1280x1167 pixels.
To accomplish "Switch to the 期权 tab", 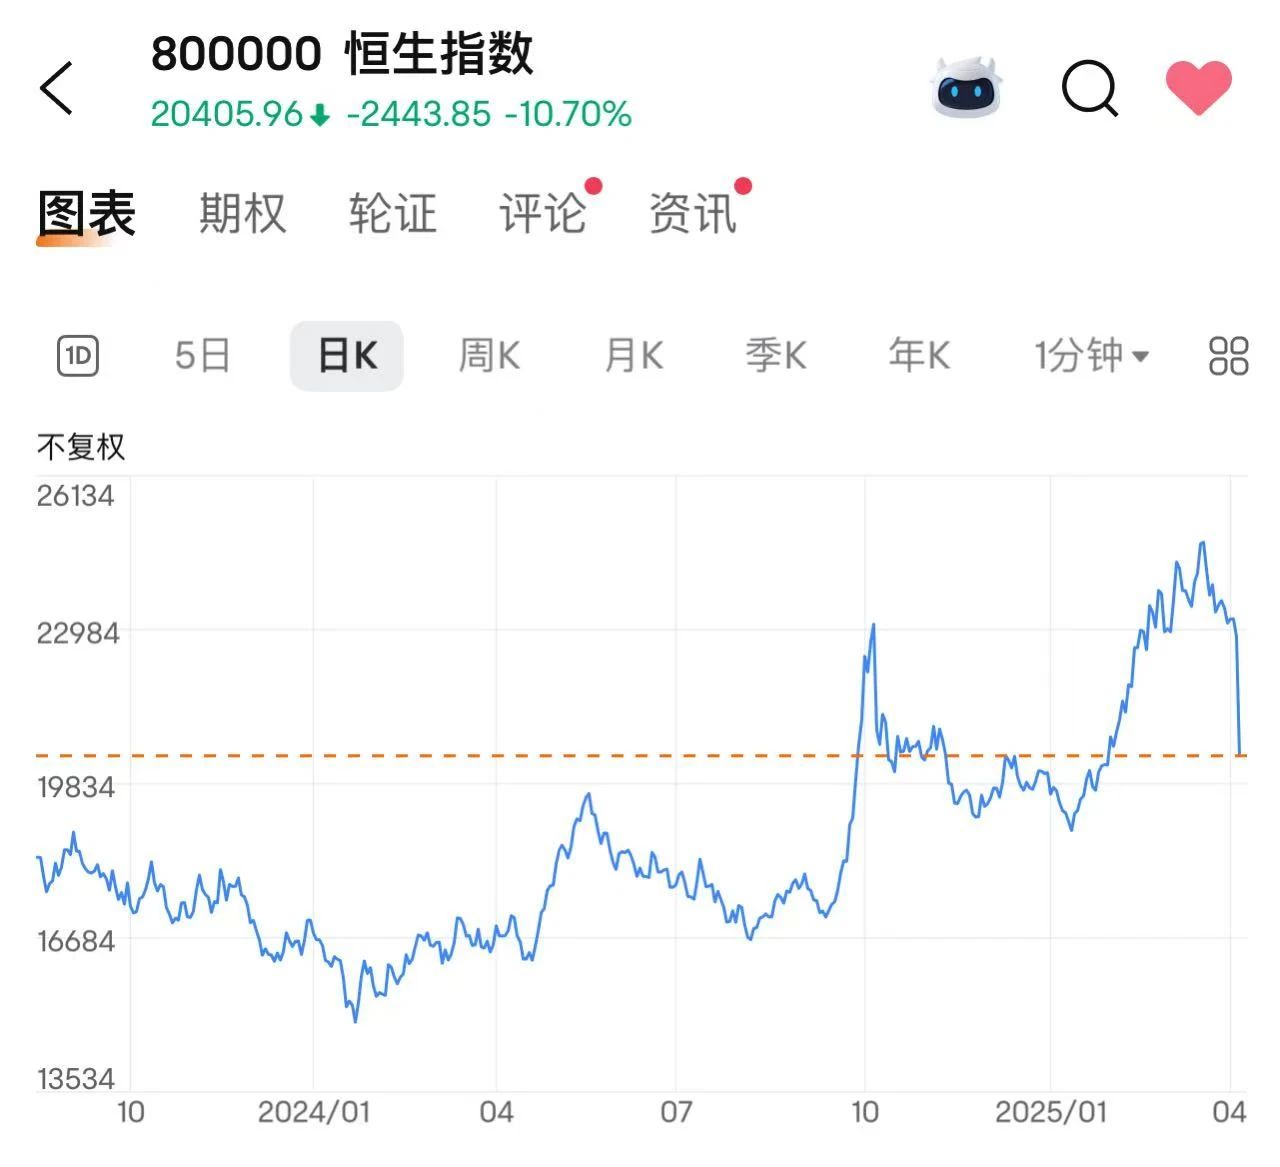I will [x=242, y=213].
